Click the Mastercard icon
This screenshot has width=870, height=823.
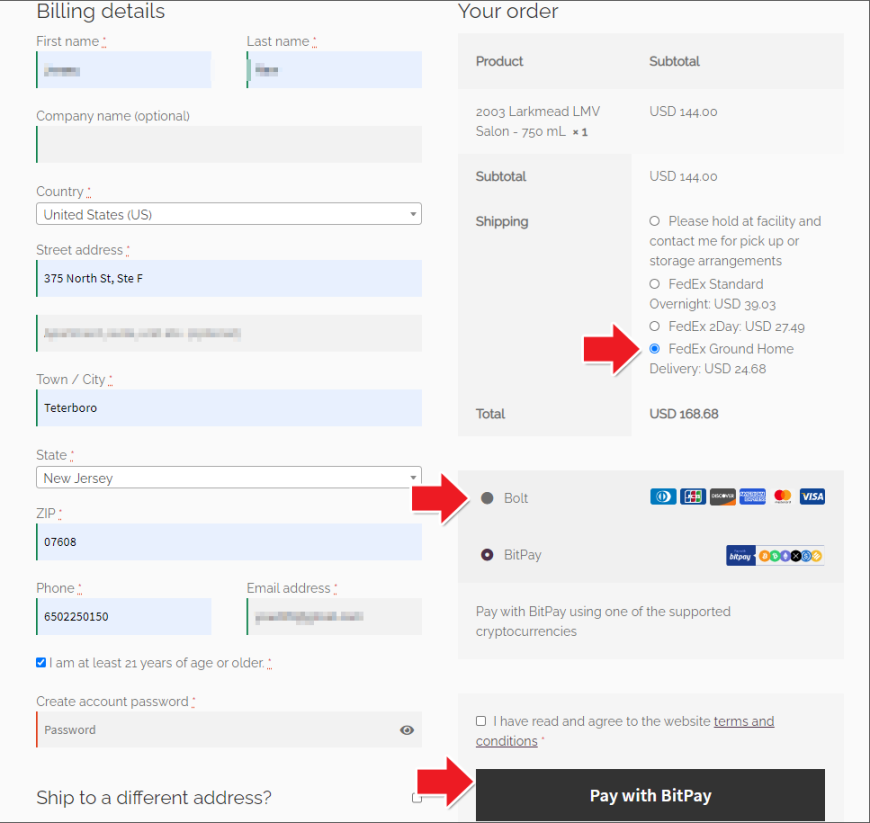pos(782,496)
